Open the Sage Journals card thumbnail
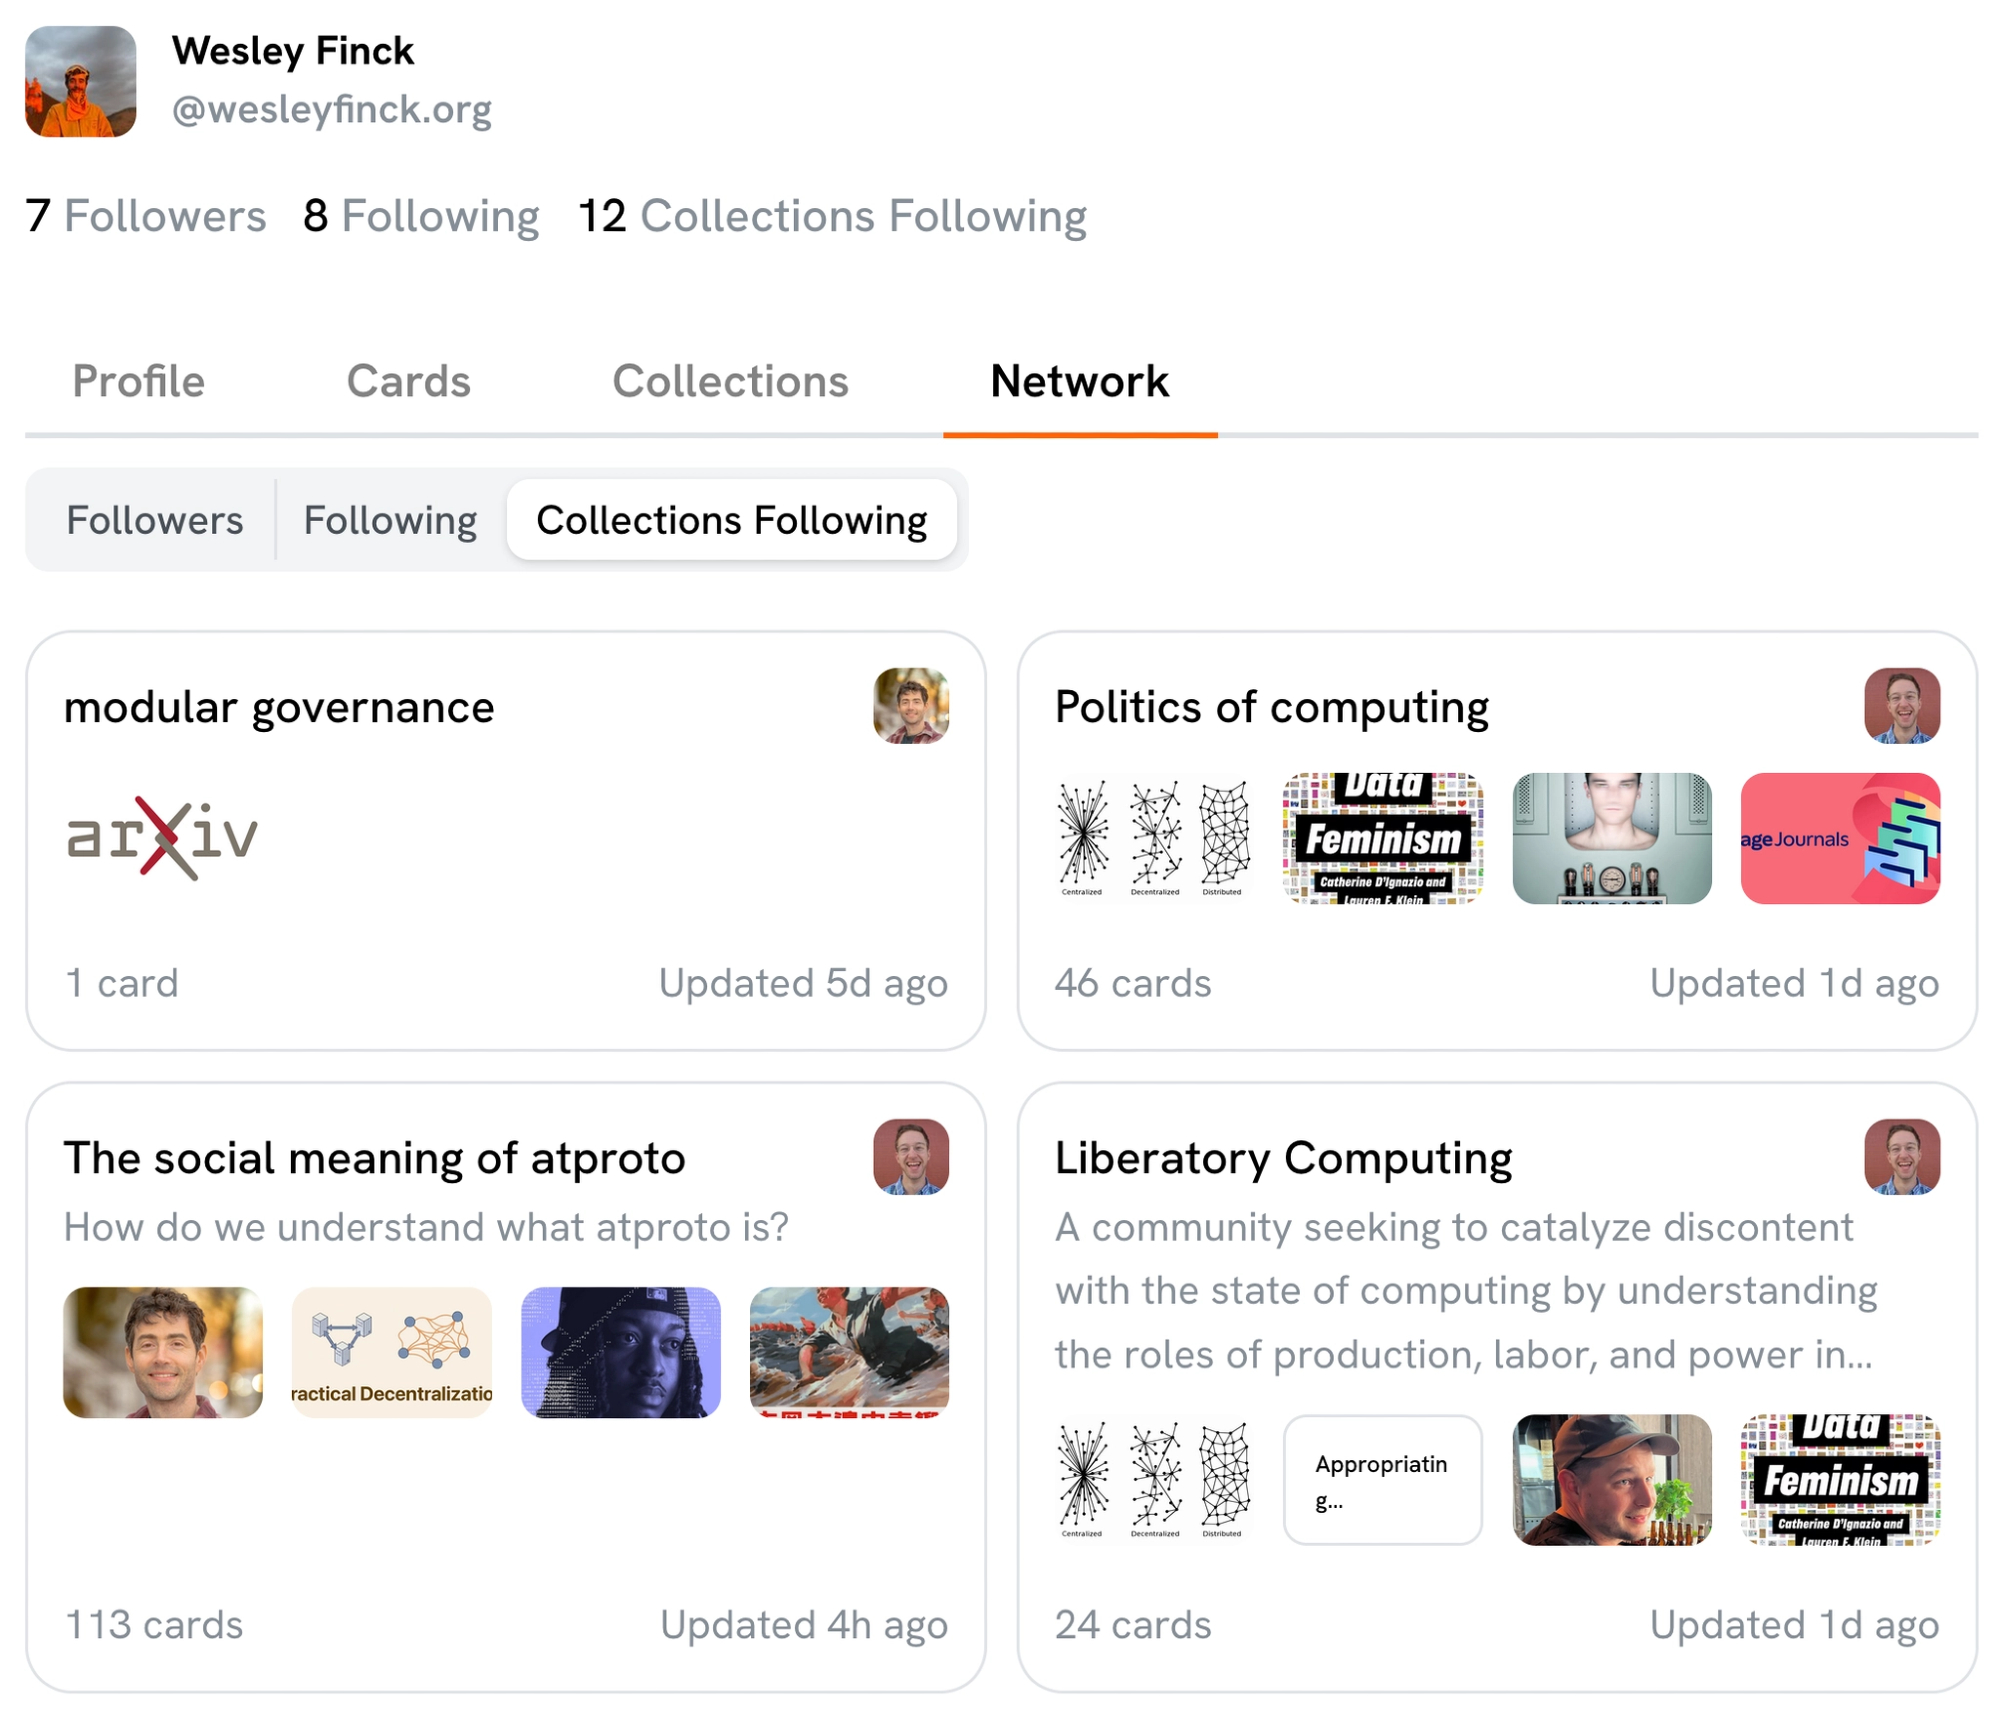Screen dimensions: 2000x1713 coord(1839,838)
